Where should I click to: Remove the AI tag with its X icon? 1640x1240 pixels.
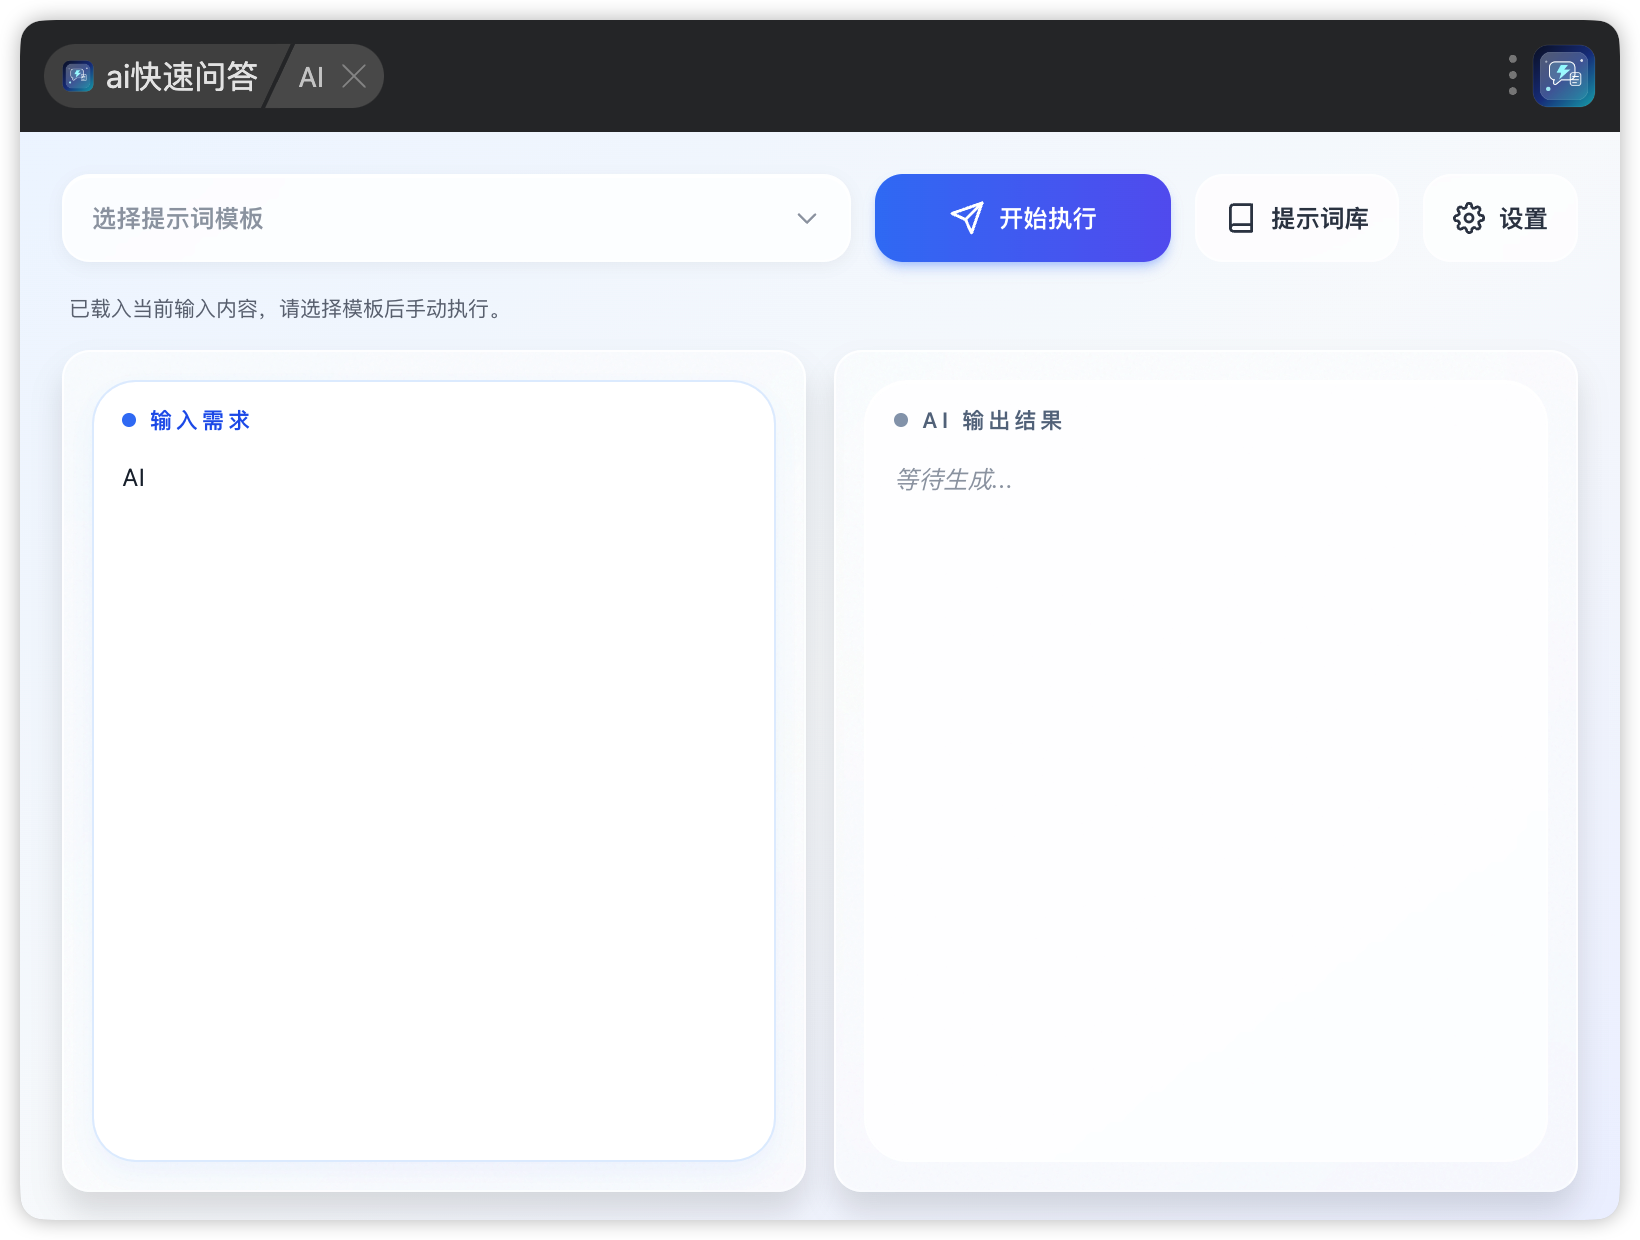tap(354, 76)
